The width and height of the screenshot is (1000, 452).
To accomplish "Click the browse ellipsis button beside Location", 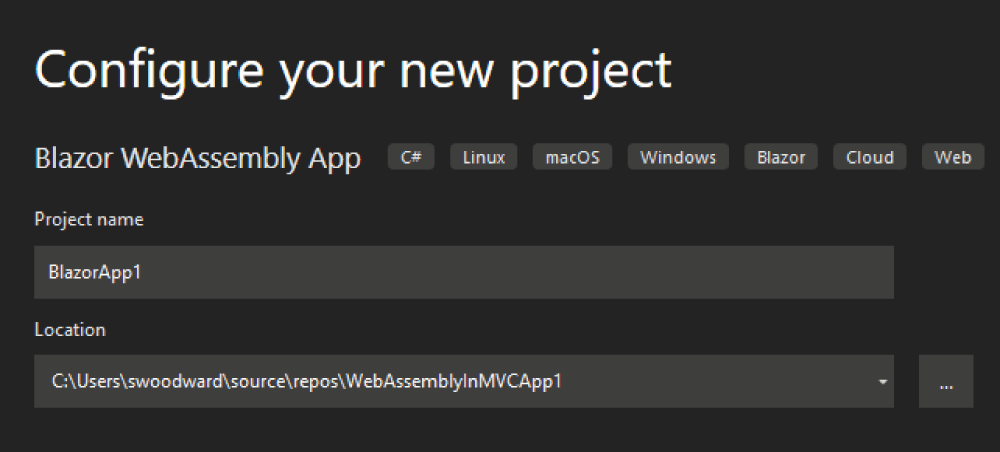I will pyautogui.click(x=946, y=381).
